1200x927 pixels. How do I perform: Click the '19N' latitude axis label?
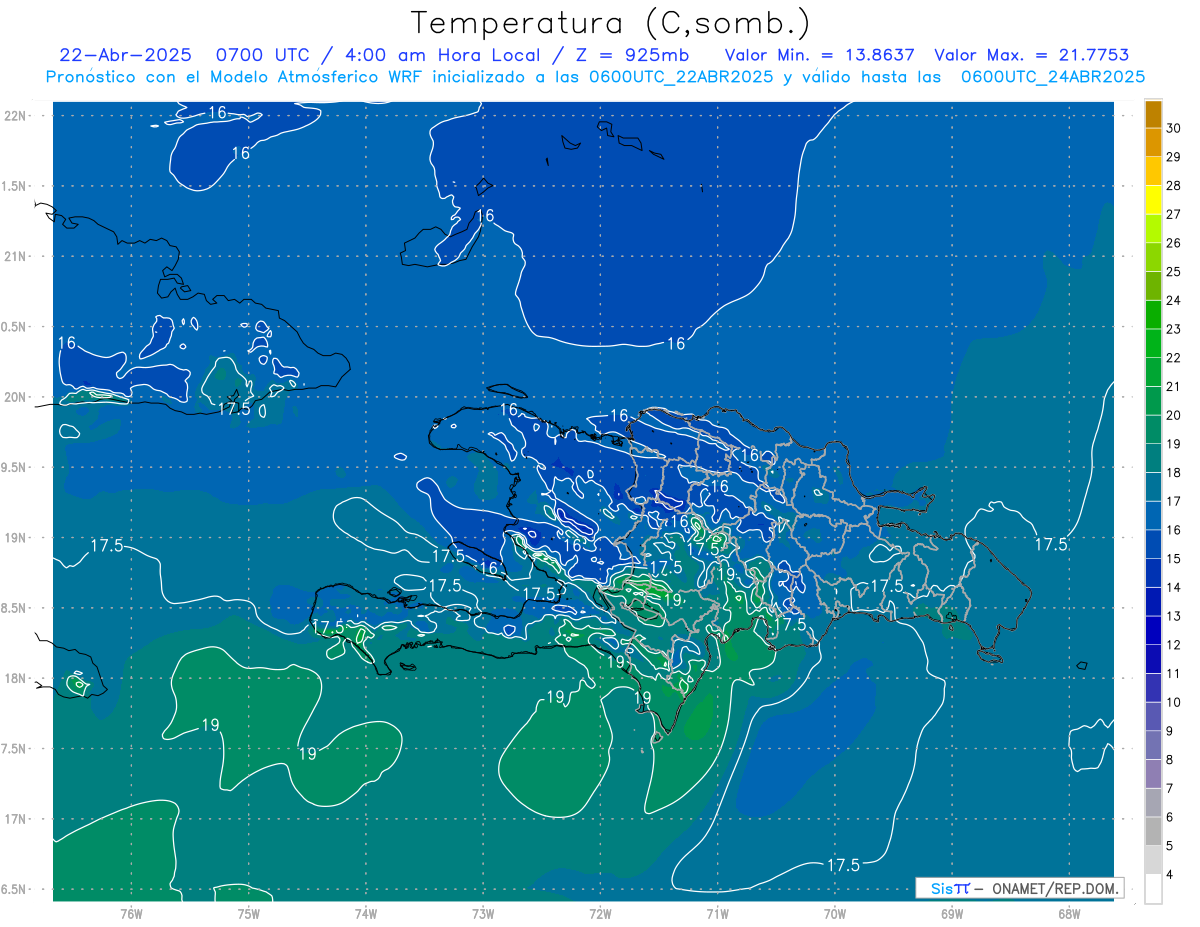[x=15, y=537]
